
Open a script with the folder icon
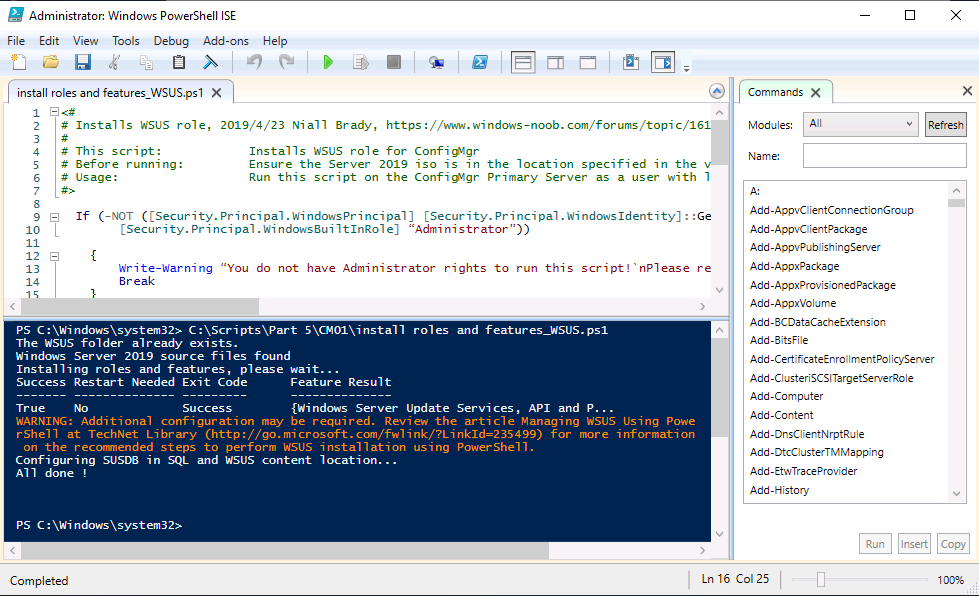coord(51,62)
